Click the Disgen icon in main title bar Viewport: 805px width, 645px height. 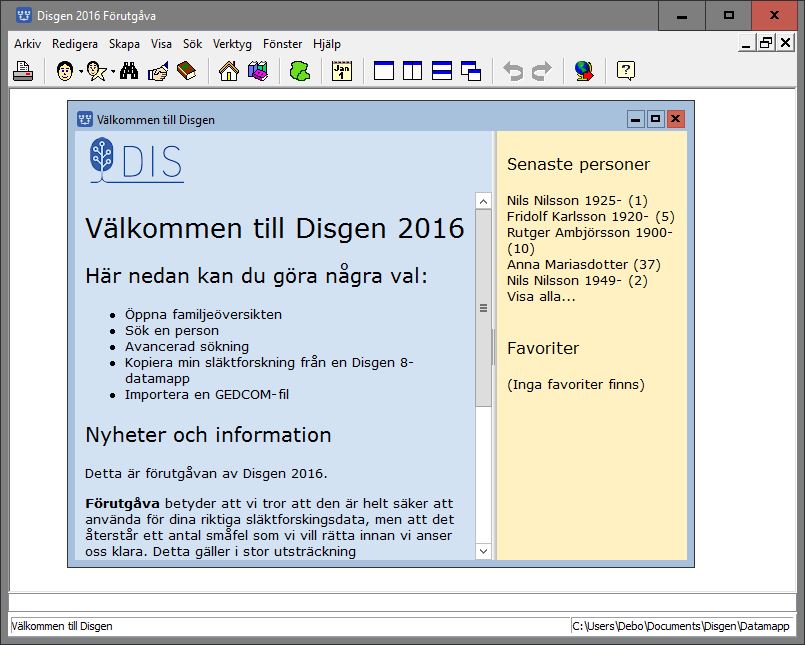(24, 15)
